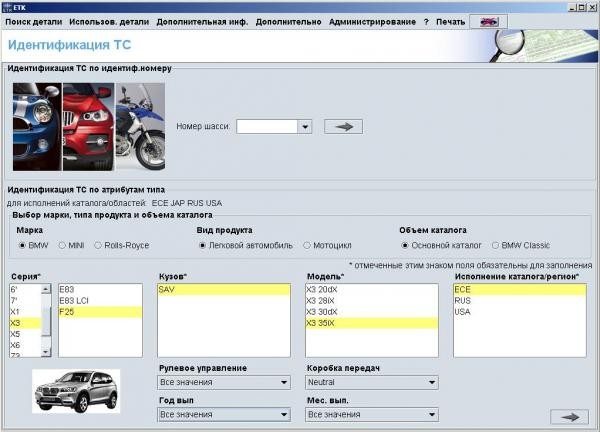Click the series list scroll up arrow
600x432 pixels.
pyautogui.click(x=46, y=289)
